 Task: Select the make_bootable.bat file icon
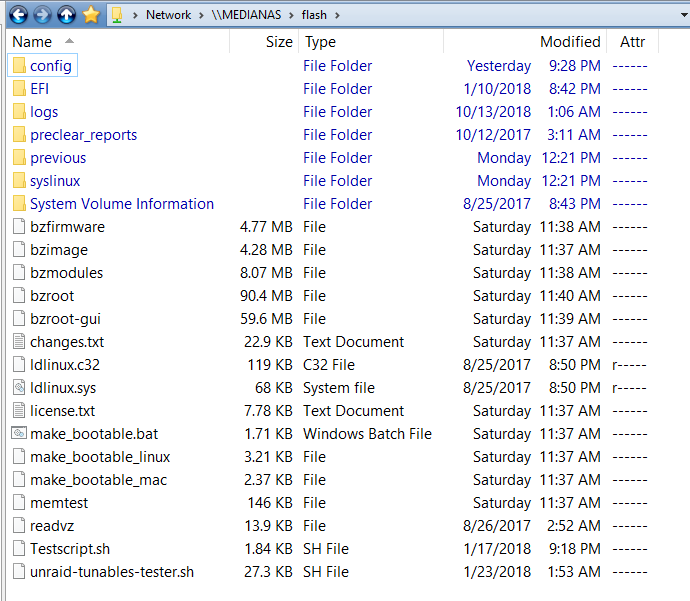pos(19,433)
